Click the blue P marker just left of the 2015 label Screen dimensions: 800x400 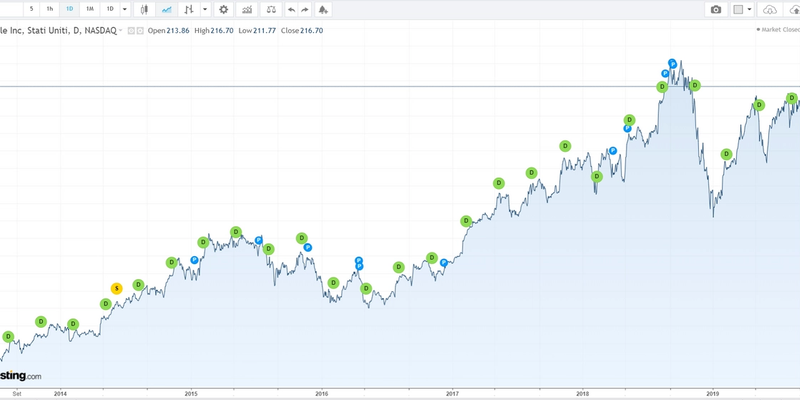click(x=194, y=260)
